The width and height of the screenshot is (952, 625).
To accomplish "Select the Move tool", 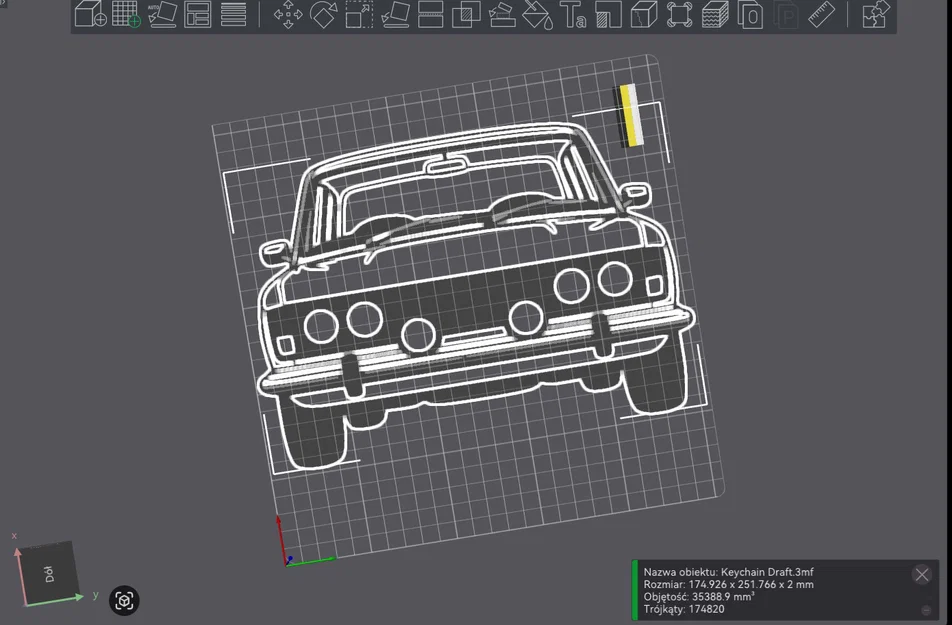I will [289, 15].
